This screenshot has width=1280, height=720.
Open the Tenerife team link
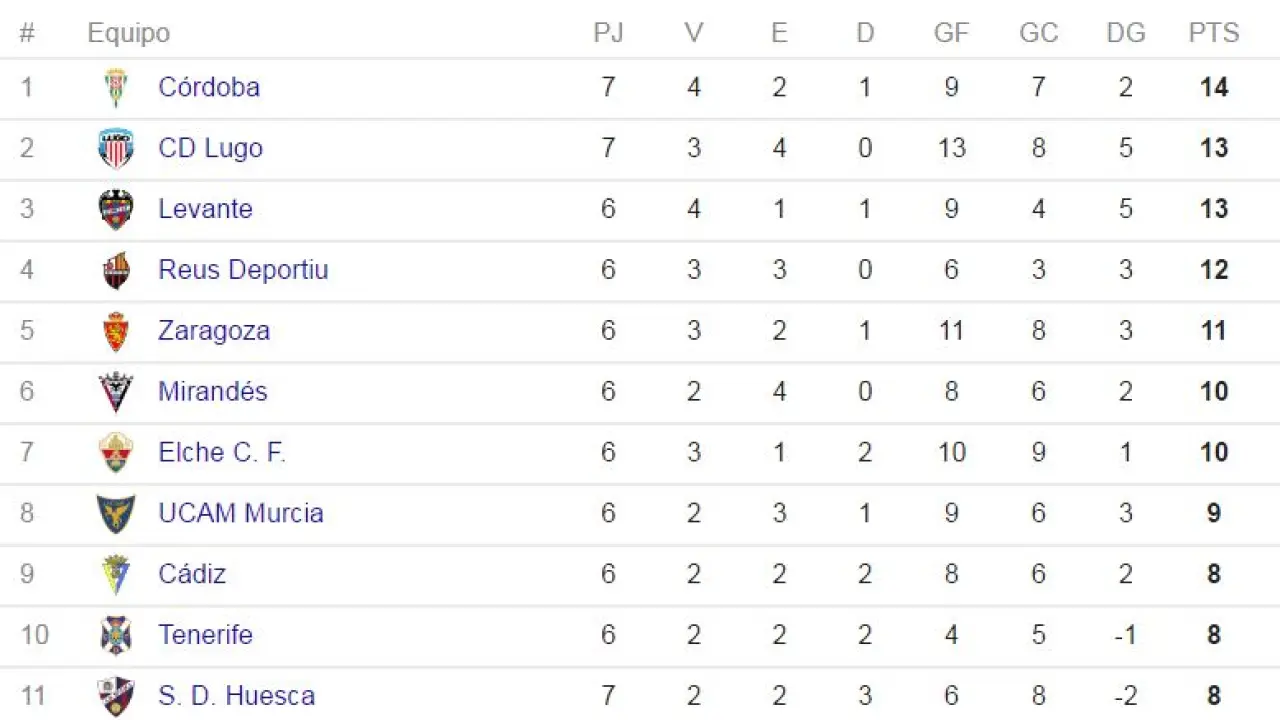[x=205, y=635]
